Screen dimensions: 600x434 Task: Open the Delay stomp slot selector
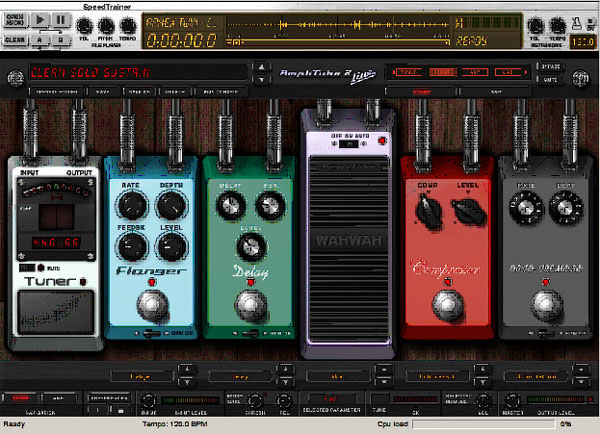coord(240,377)
